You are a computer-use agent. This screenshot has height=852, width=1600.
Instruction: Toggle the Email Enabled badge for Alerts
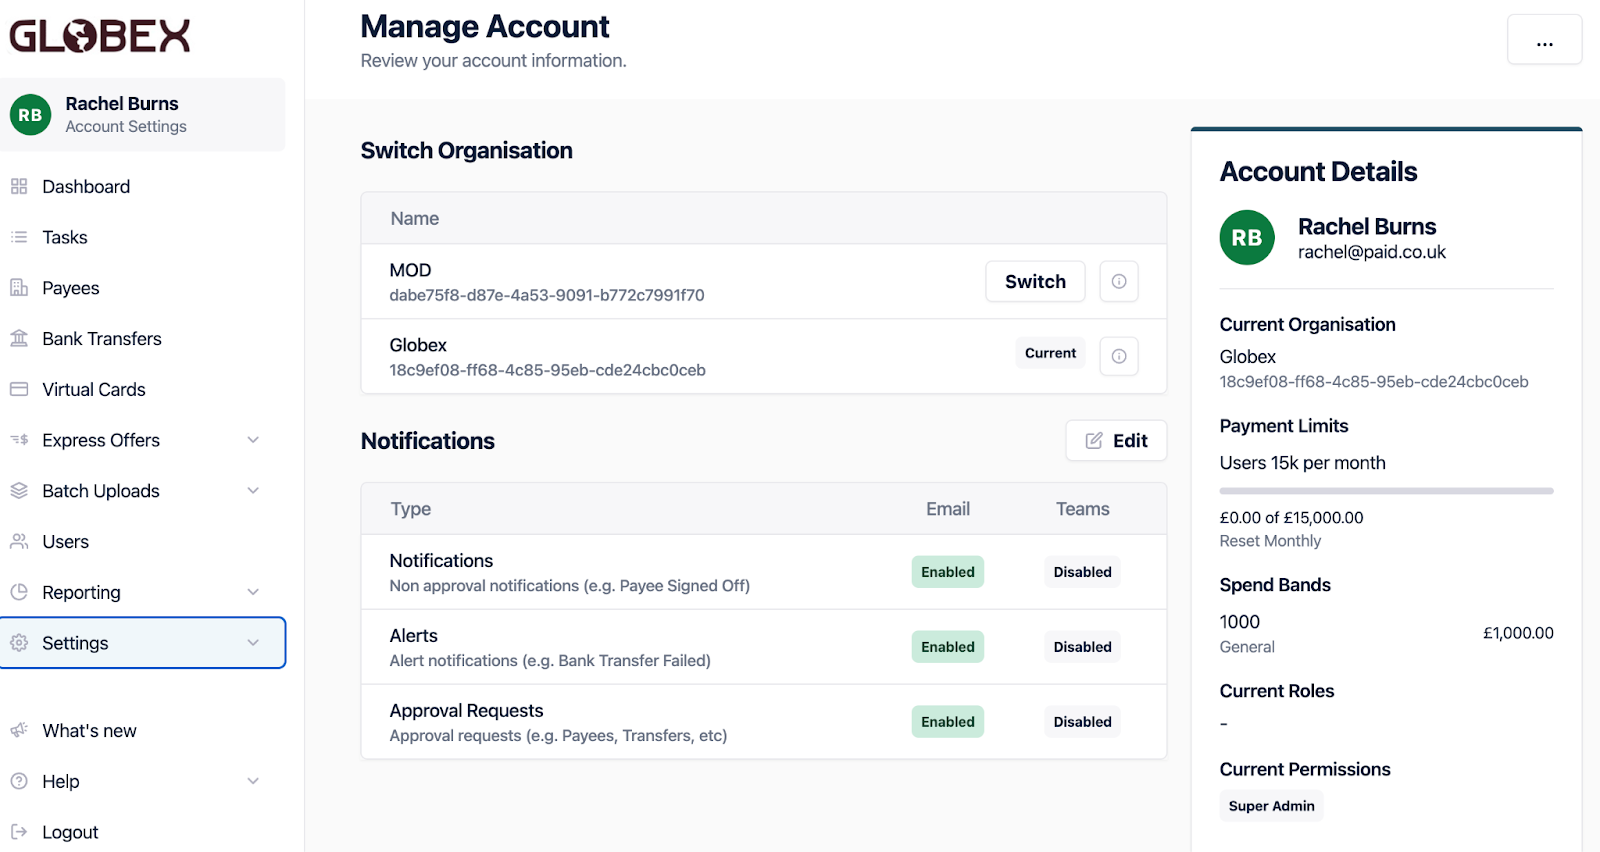947,647
